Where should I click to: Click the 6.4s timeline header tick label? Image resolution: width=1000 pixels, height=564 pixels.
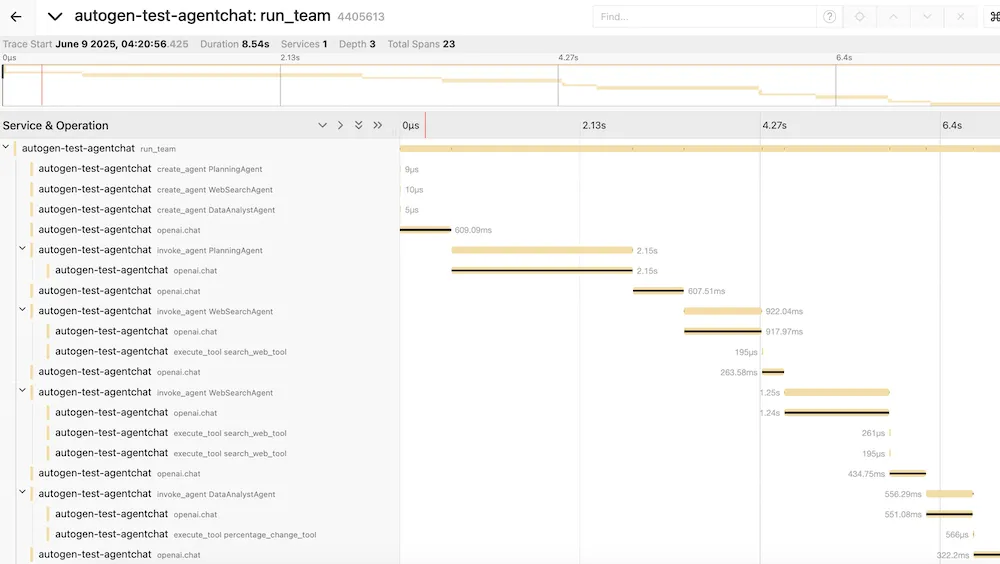pos(952,126)
